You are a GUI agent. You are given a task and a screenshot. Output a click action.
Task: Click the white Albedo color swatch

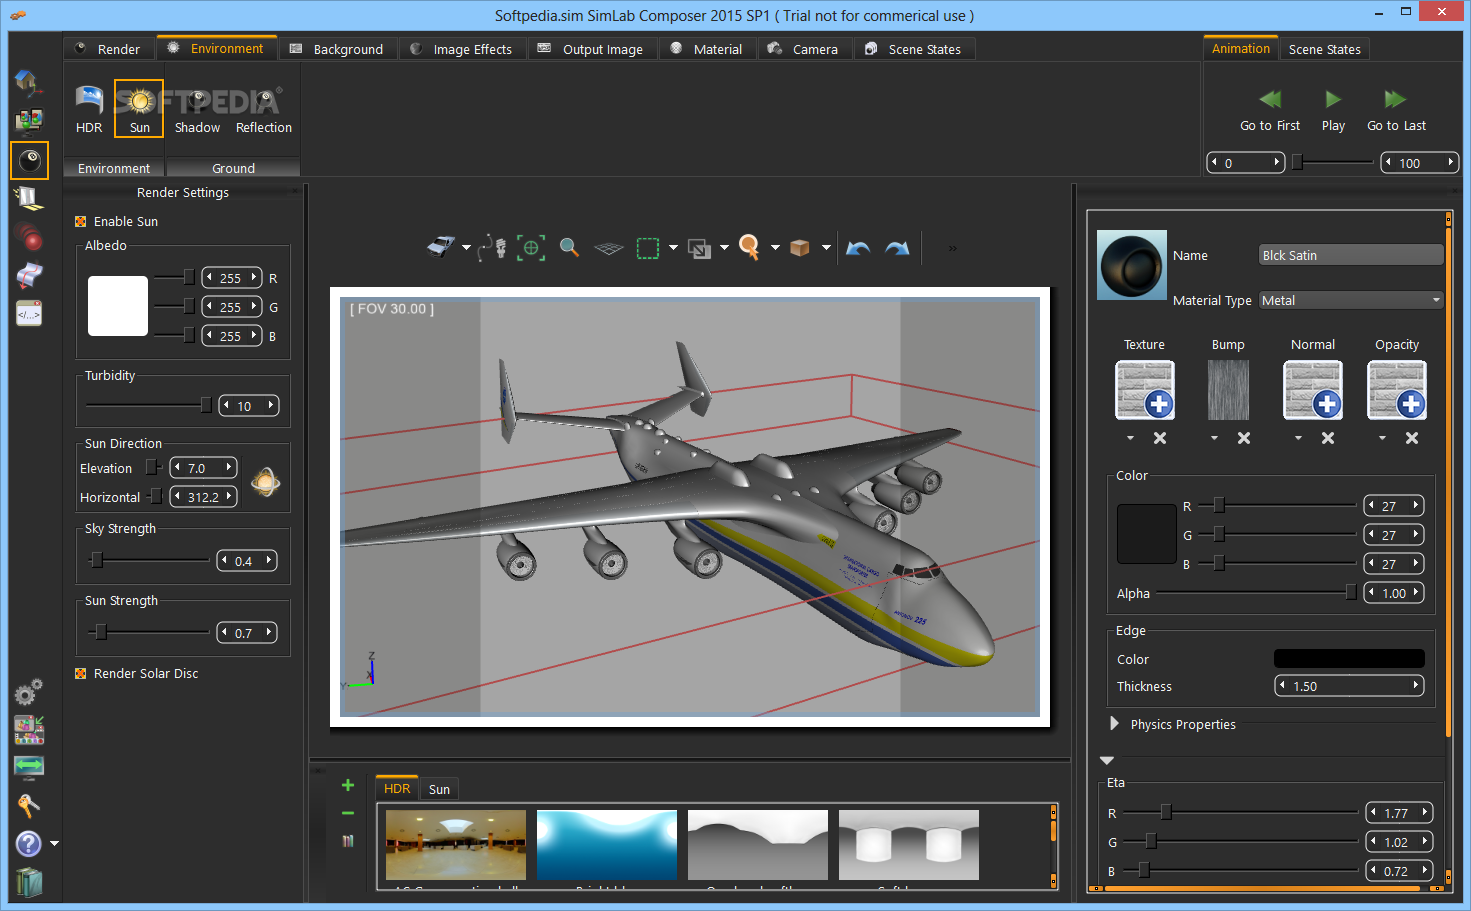coord(118,306)
